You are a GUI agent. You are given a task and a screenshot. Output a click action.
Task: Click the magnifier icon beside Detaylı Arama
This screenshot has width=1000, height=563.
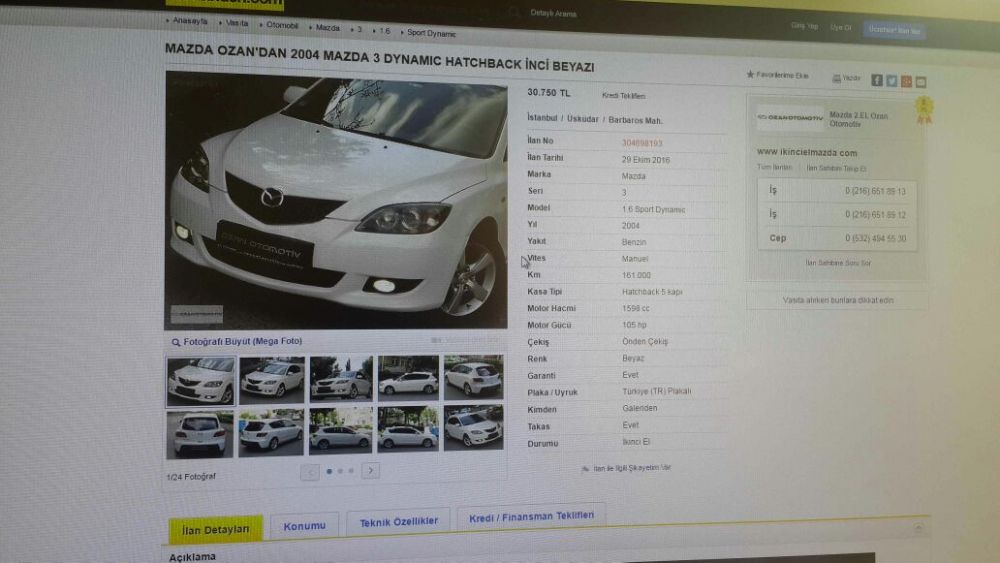pyautogui.click(x=515, y=12)
